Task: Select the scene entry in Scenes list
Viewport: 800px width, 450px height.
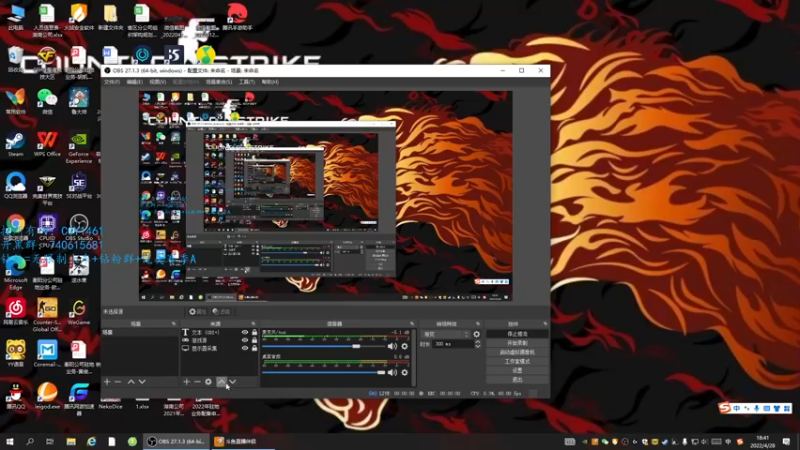Action: [140, 333]
